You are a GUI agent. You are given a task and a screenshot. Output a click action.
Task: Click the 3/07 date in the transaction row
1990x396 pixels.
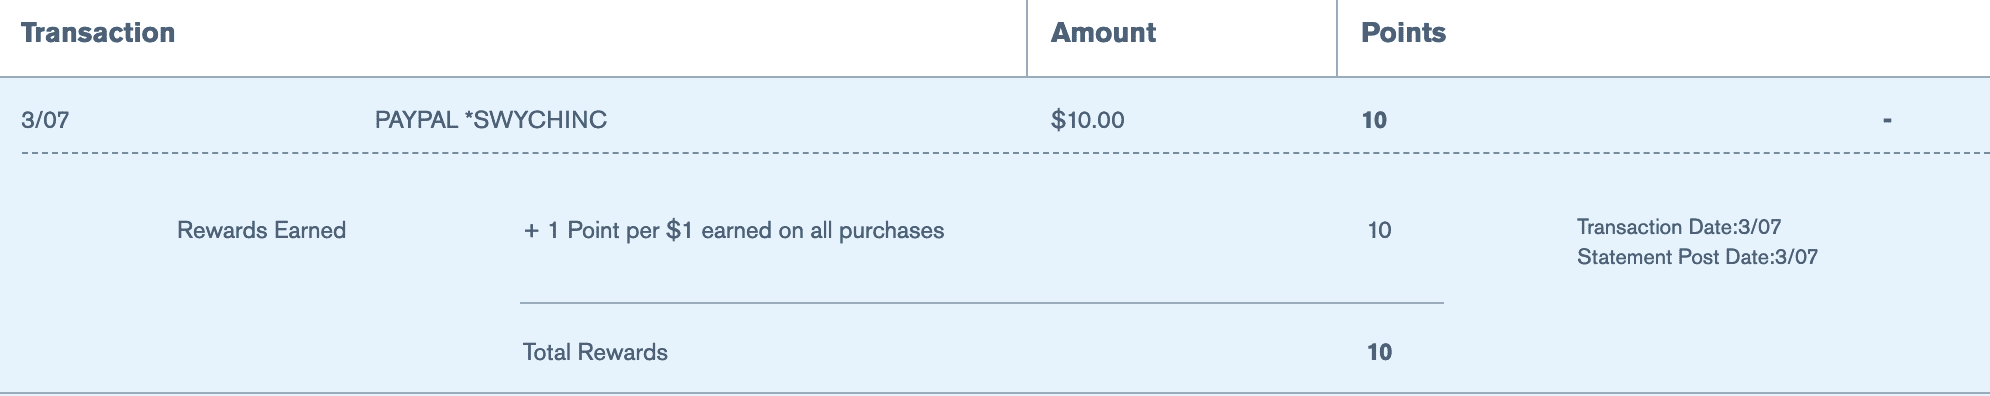(45, 120)
